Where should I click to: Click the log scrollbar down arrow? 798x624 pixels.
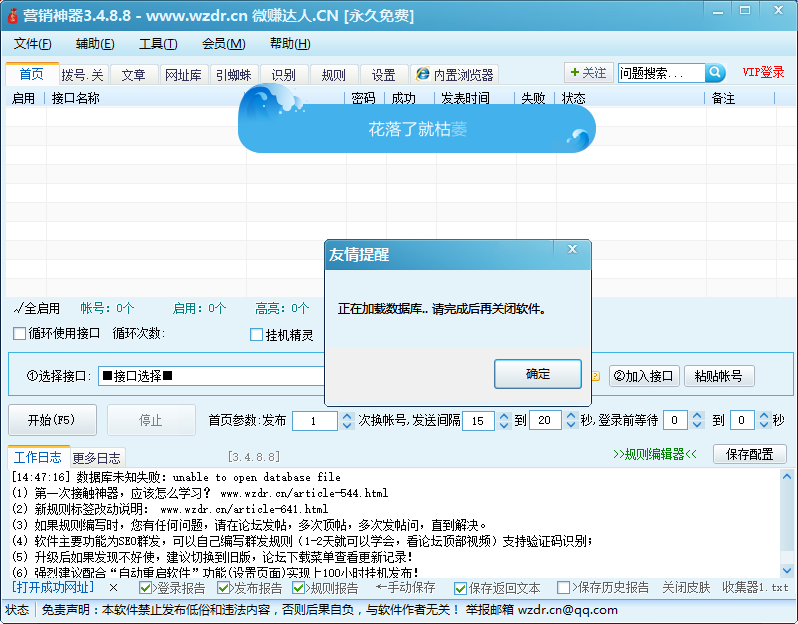[x=787, y=570]
